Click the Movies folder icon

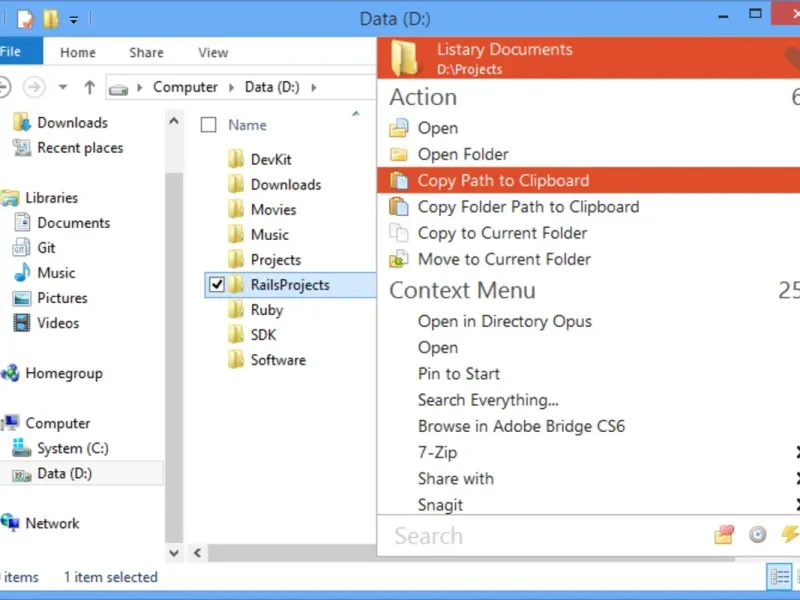tap(236, 209)
